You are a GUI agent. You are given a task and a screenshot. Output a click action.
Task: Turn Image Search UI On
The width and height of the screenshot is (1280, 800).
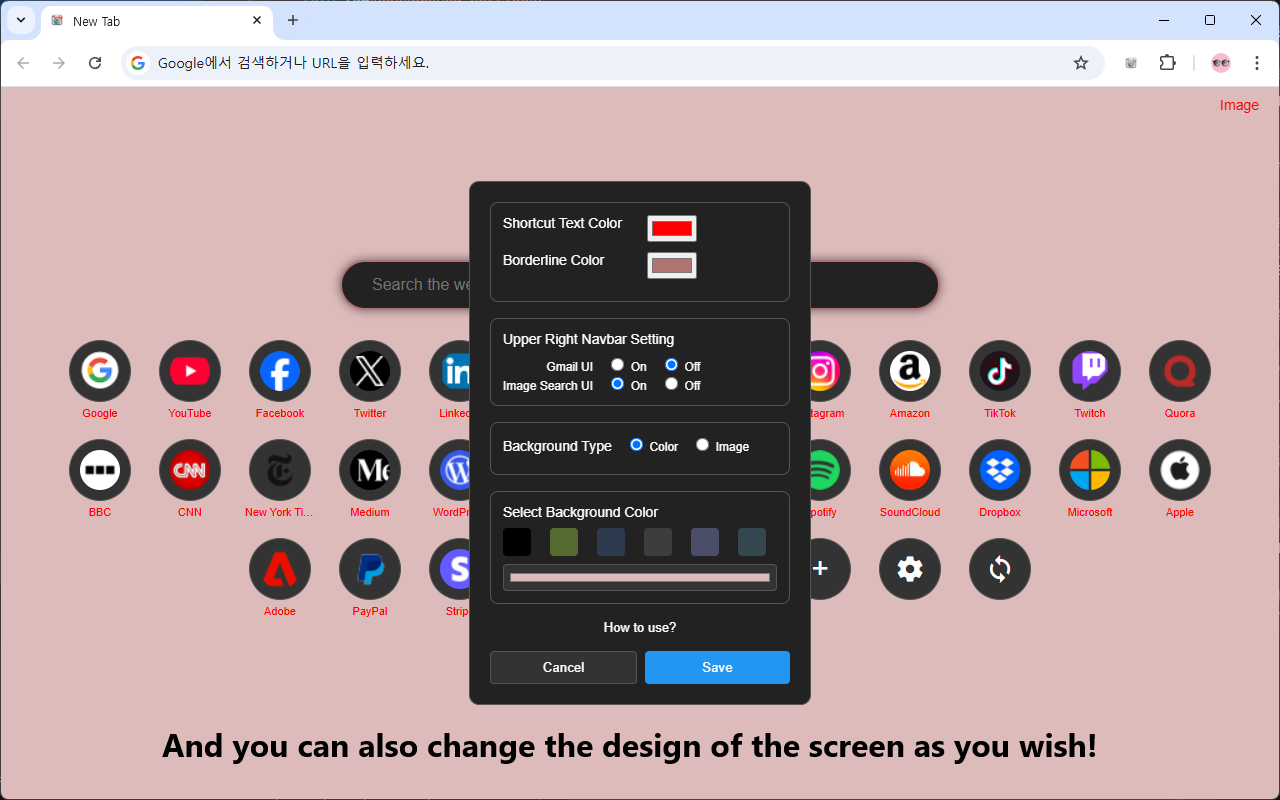[618, 384]
